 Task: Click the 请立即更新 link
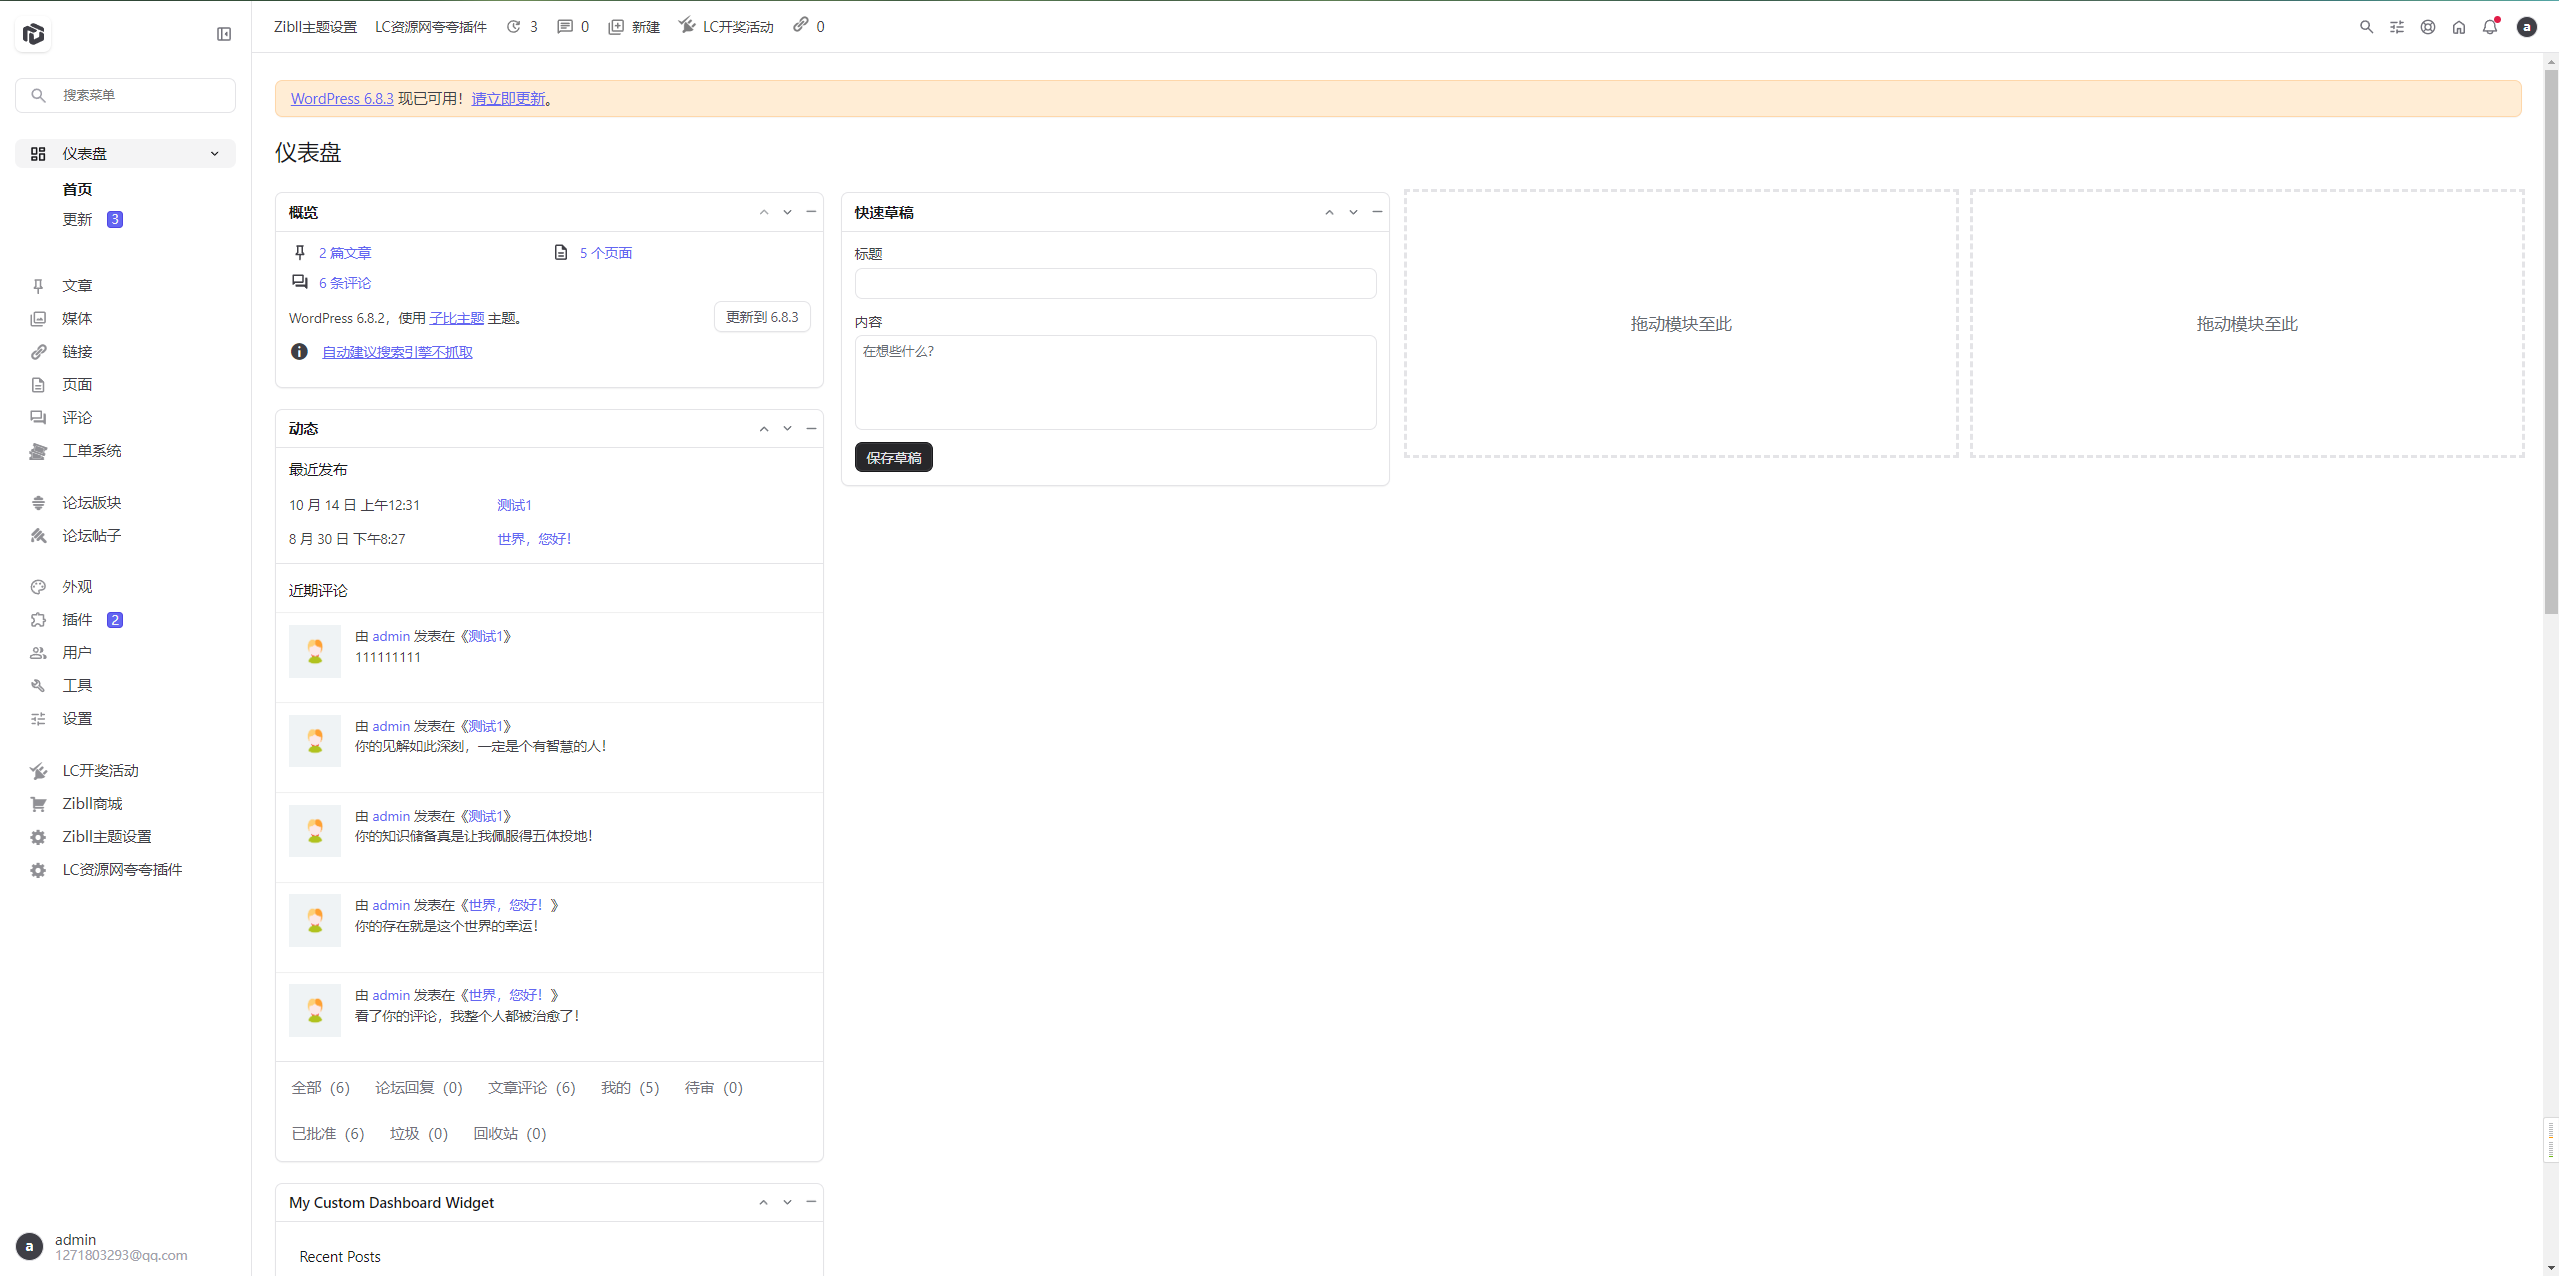(x=508, y=98)
